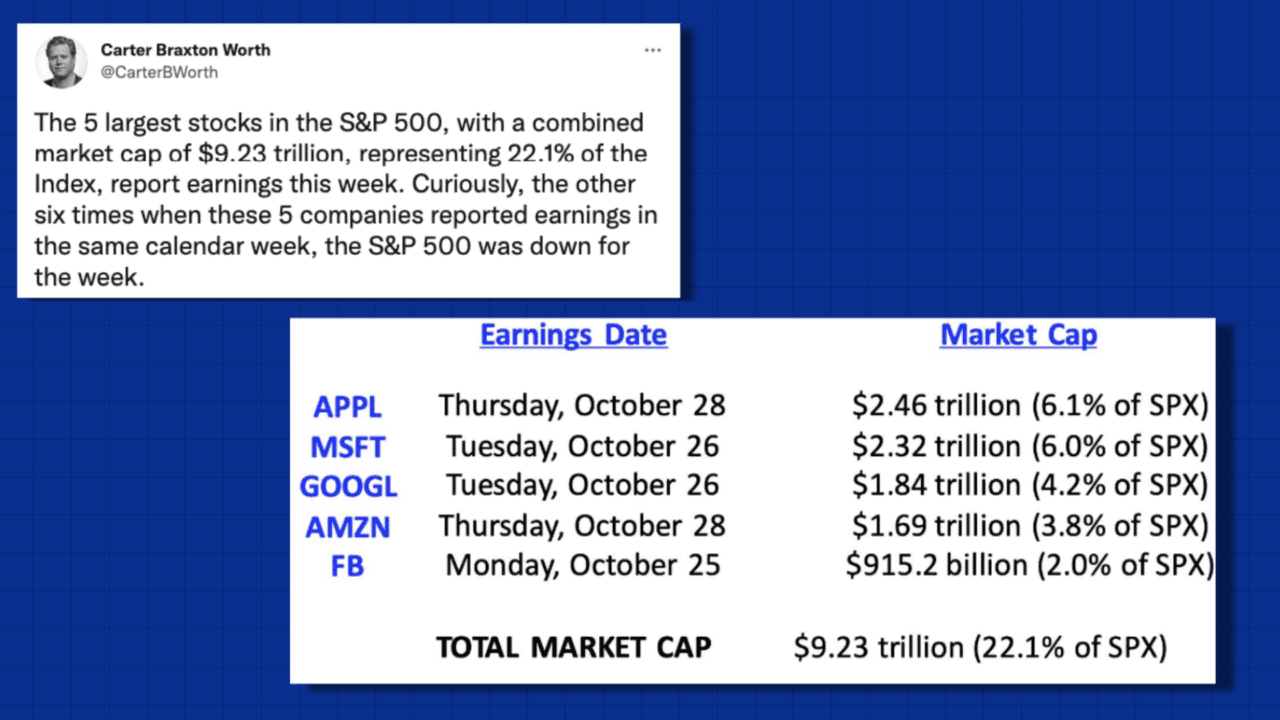Viewport: 1280px width, 720px height.
Task: Click the Earnings Date column header
Action: point(573,335)
